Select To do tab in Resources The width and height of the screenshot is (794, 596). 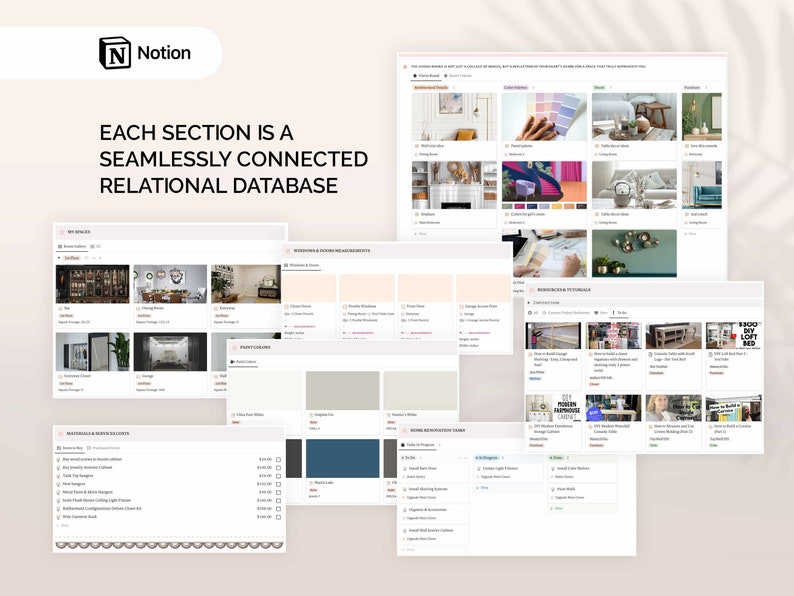click(619, 313)
